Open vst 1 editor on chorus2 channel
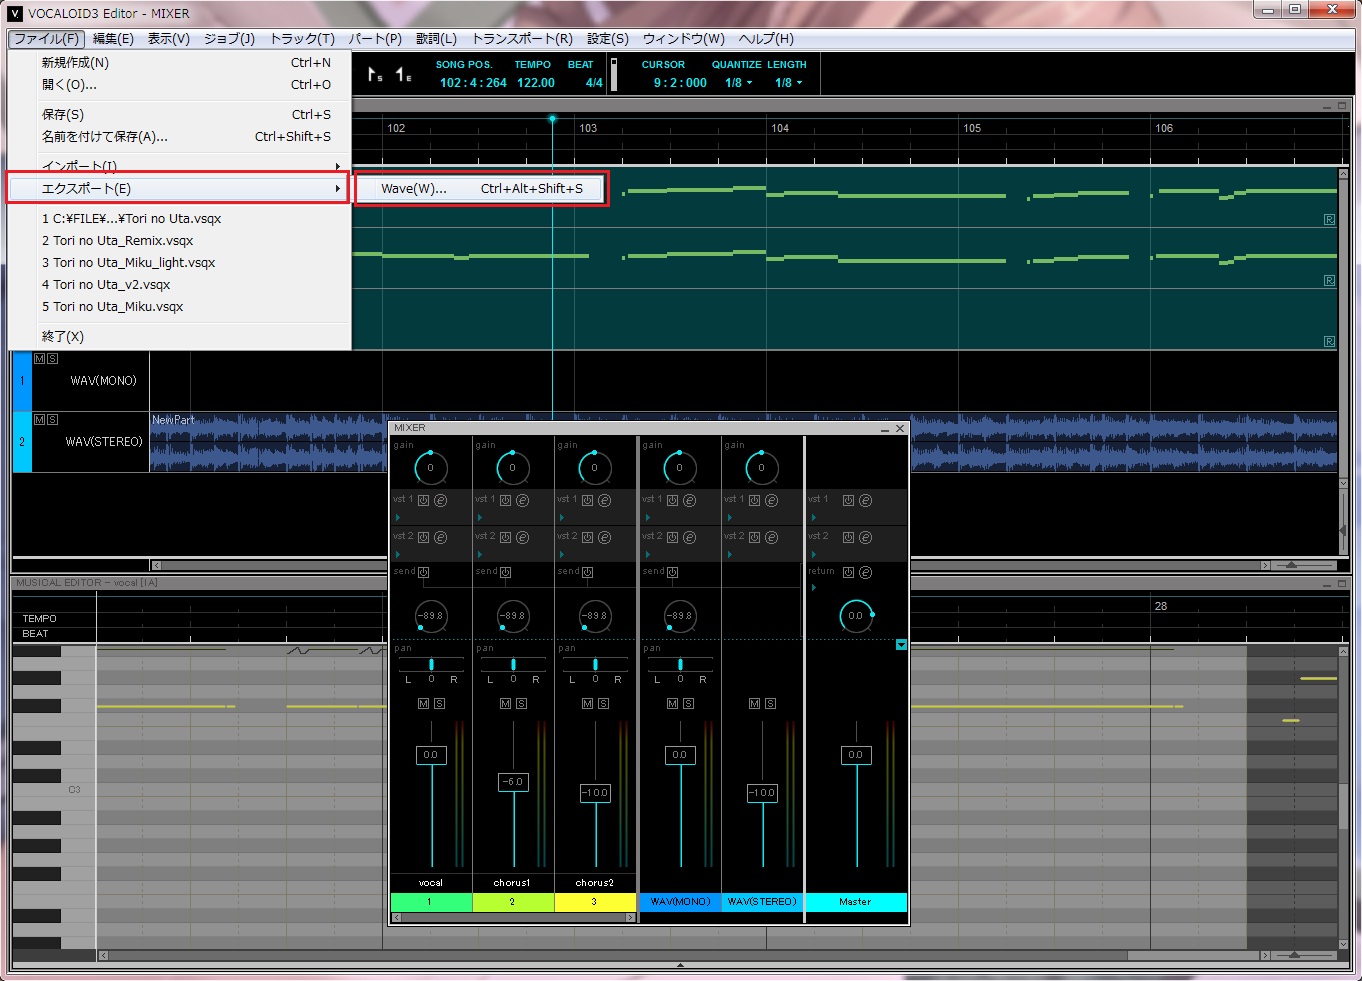The height and width of the screenshot is (981, 1362). (x=604, y=500)
